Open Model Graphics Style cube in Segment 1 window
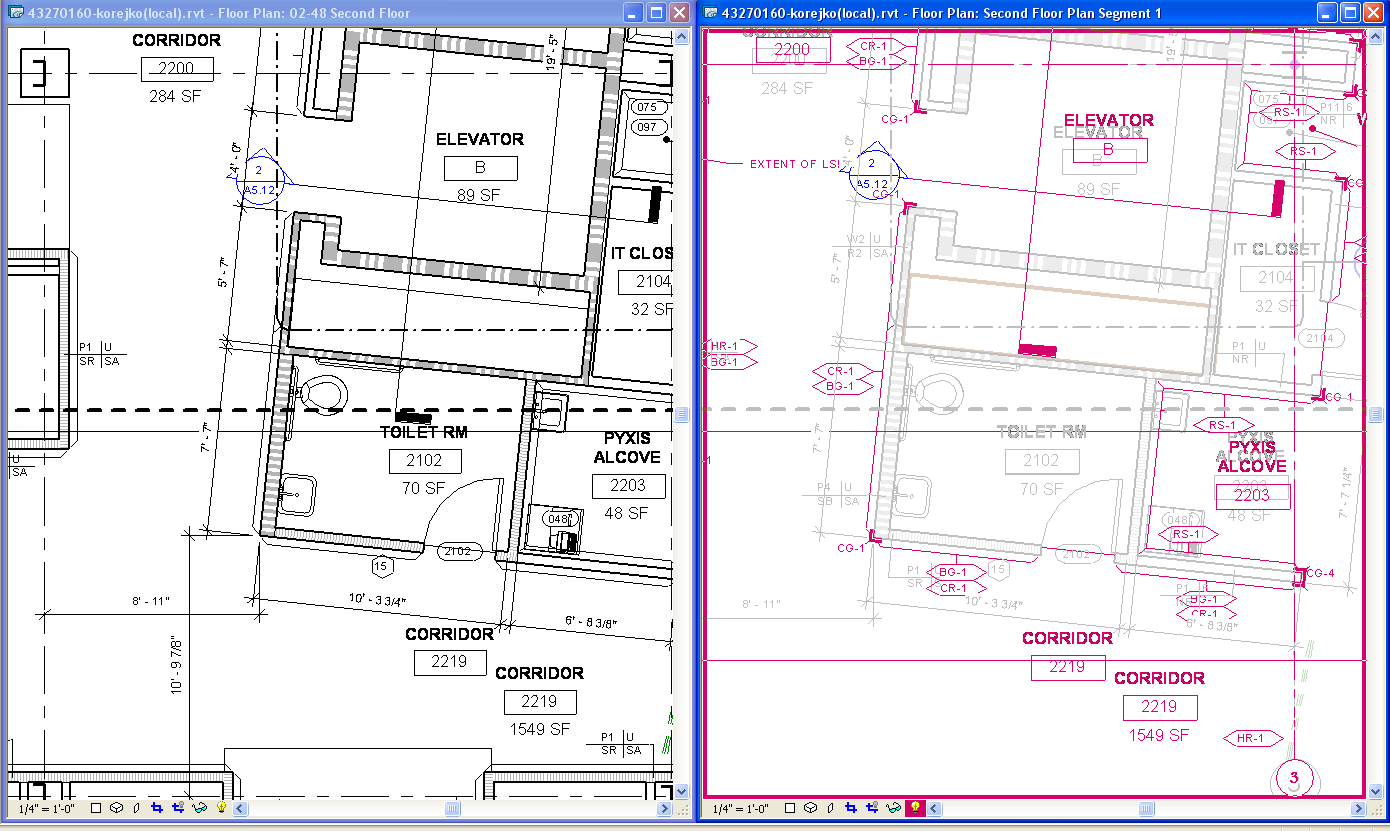The height and width of the screenshot is (831, 1390). coord(811,808)
